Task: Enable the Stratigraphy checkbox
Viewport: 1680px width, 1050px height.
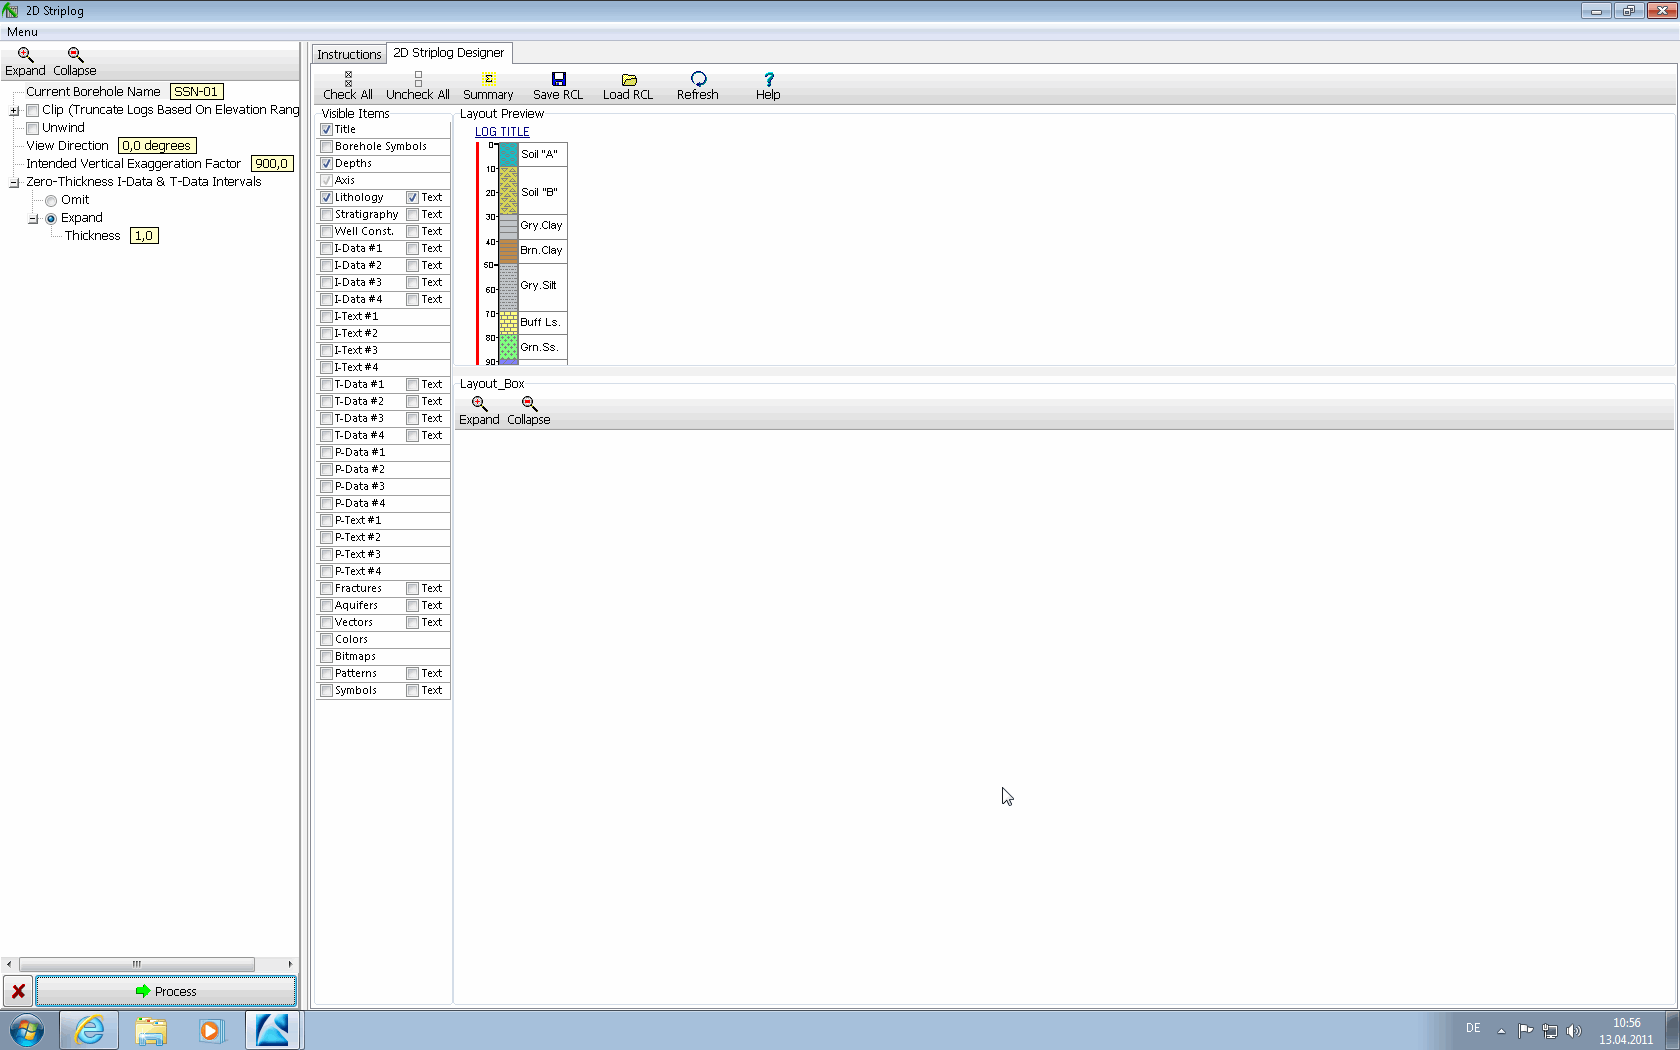Action: point(326,214)
